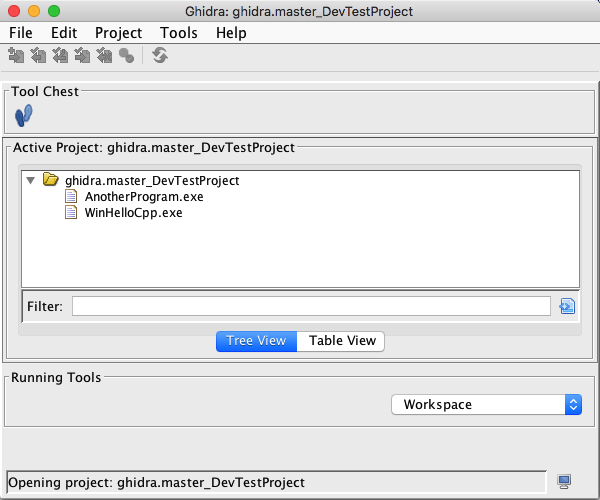
Task: Launch CodeBrowser footprint icon in Tool Chest
Action: click(24, 116)
